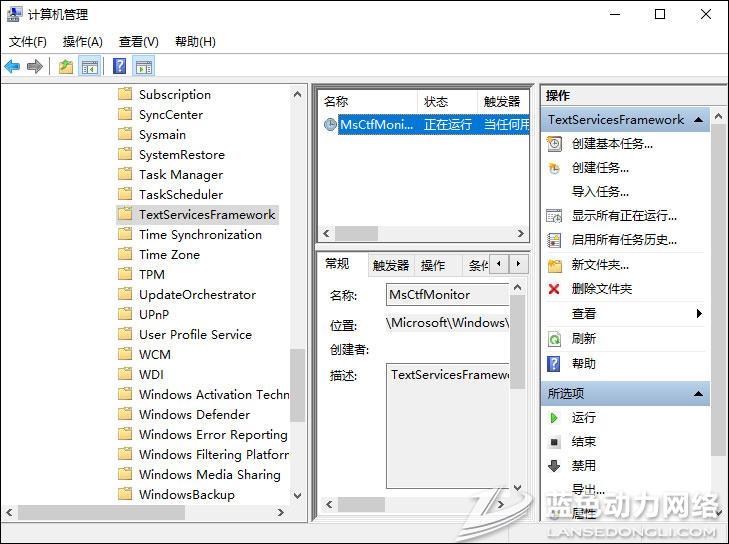Open the 查看(V) menu
729x544 pixels.
click(139, 42)
